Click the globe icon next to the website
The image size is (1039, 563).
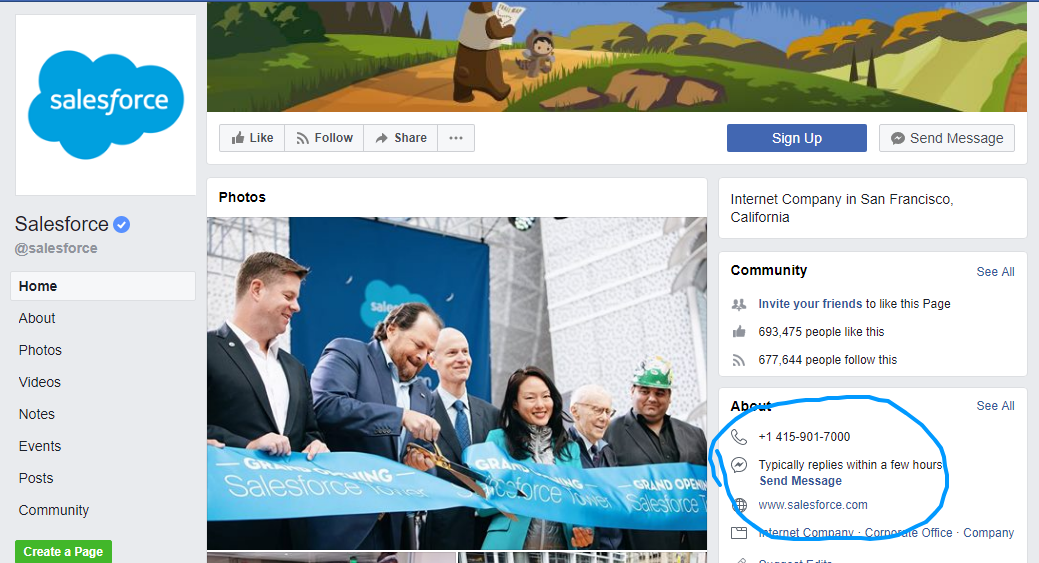(739, 505)
